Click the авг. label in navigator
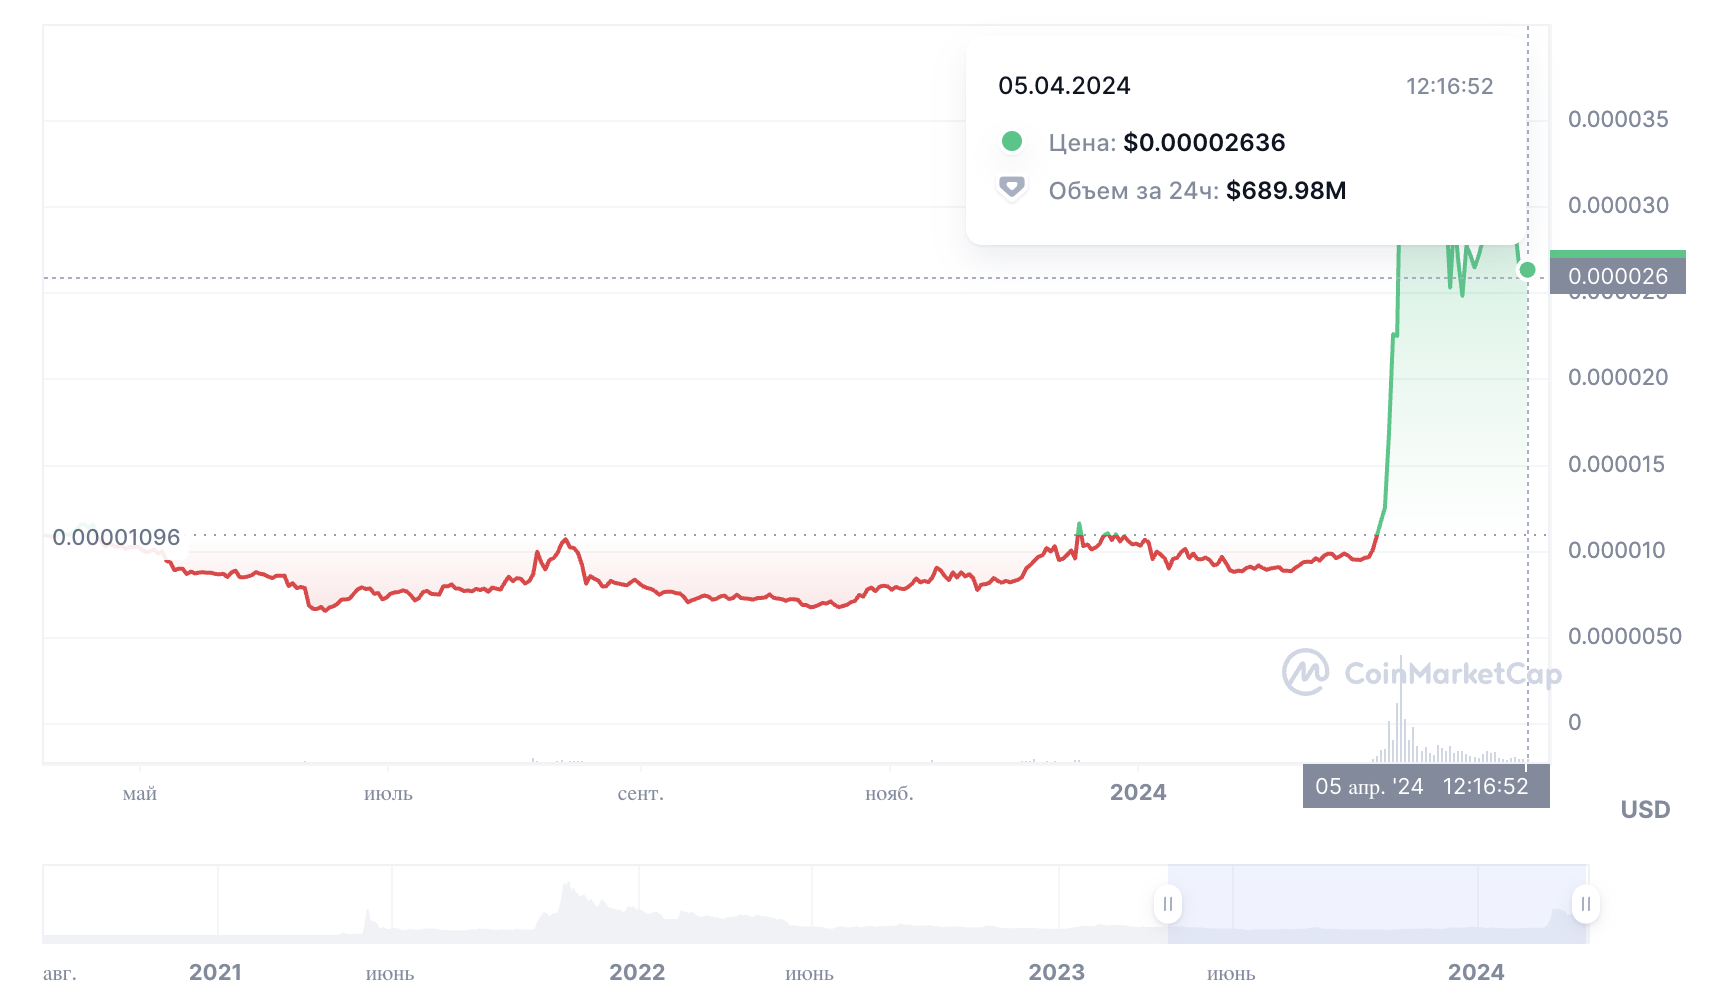The image size is (1736, 1006). pos(60,973)
